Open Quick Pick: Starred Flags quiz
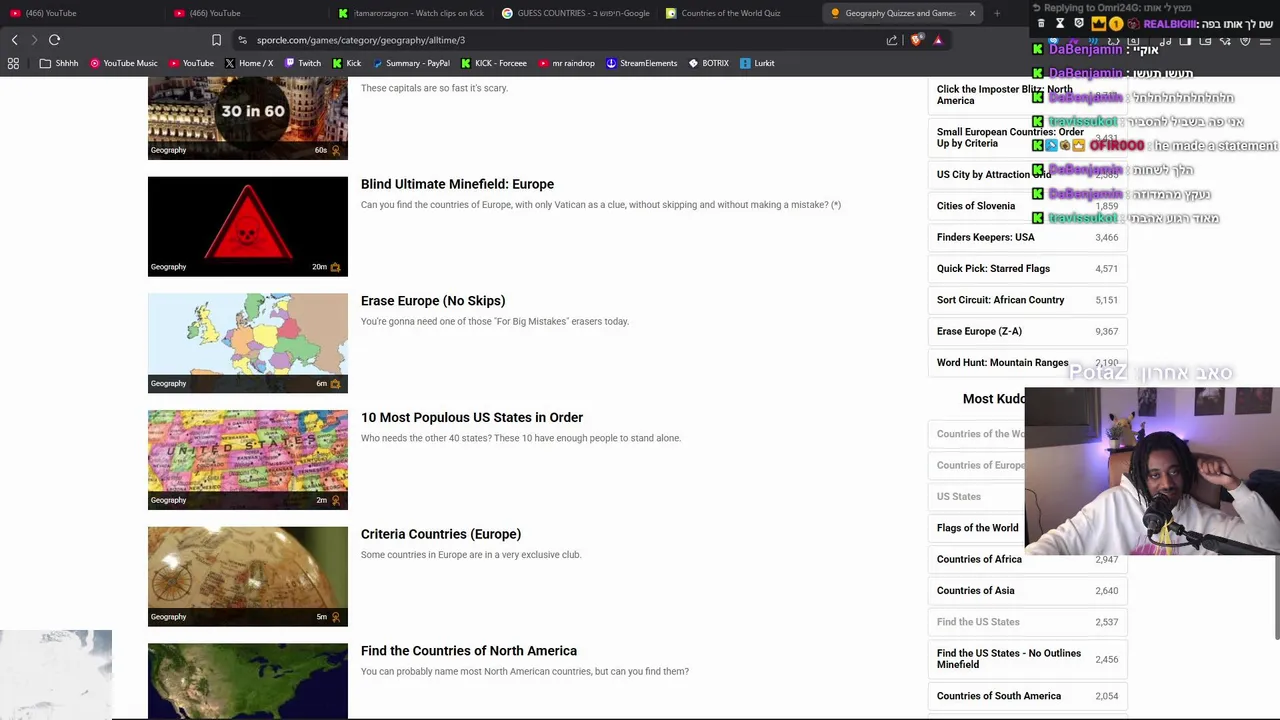1280x720 pixels. (993, 269)
